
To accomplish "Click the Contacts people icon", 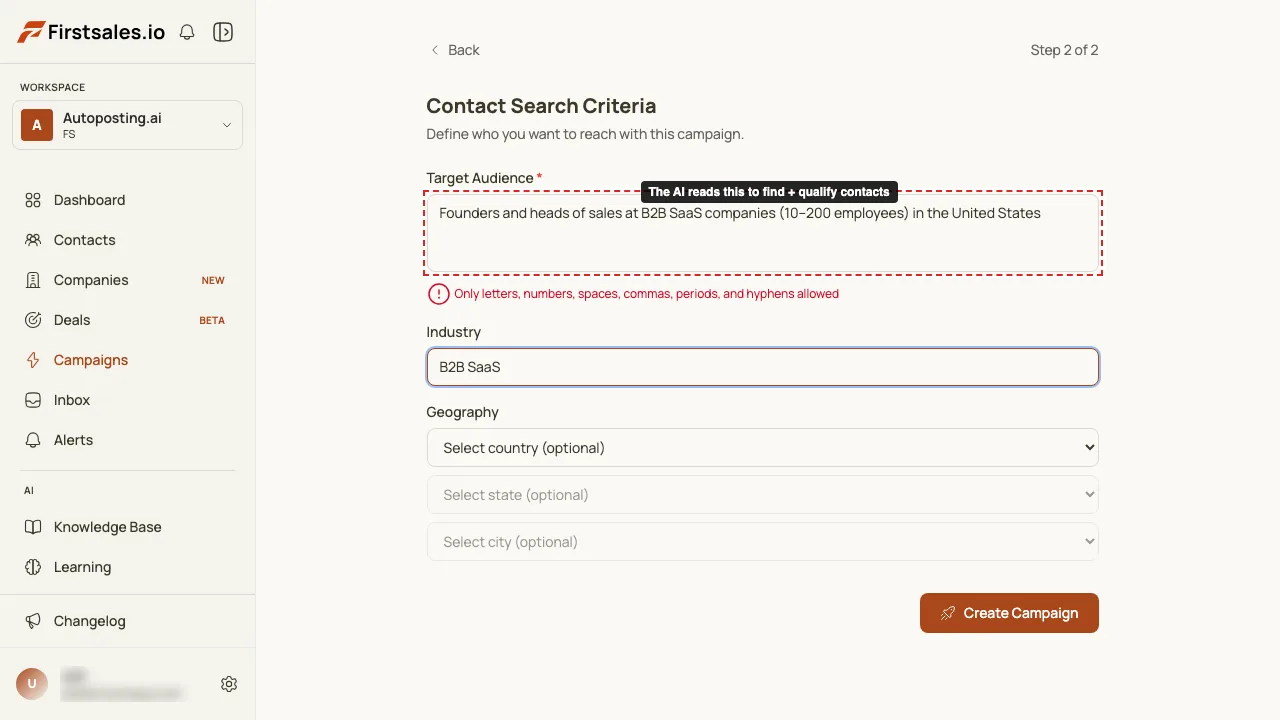I will click(33, 240).
